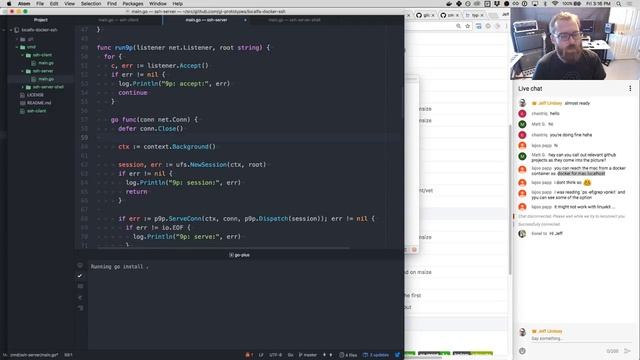The image size is (640, 360).
Task: Click the zoom magnifier in browser address bar
Action: [x=458, y=26]
